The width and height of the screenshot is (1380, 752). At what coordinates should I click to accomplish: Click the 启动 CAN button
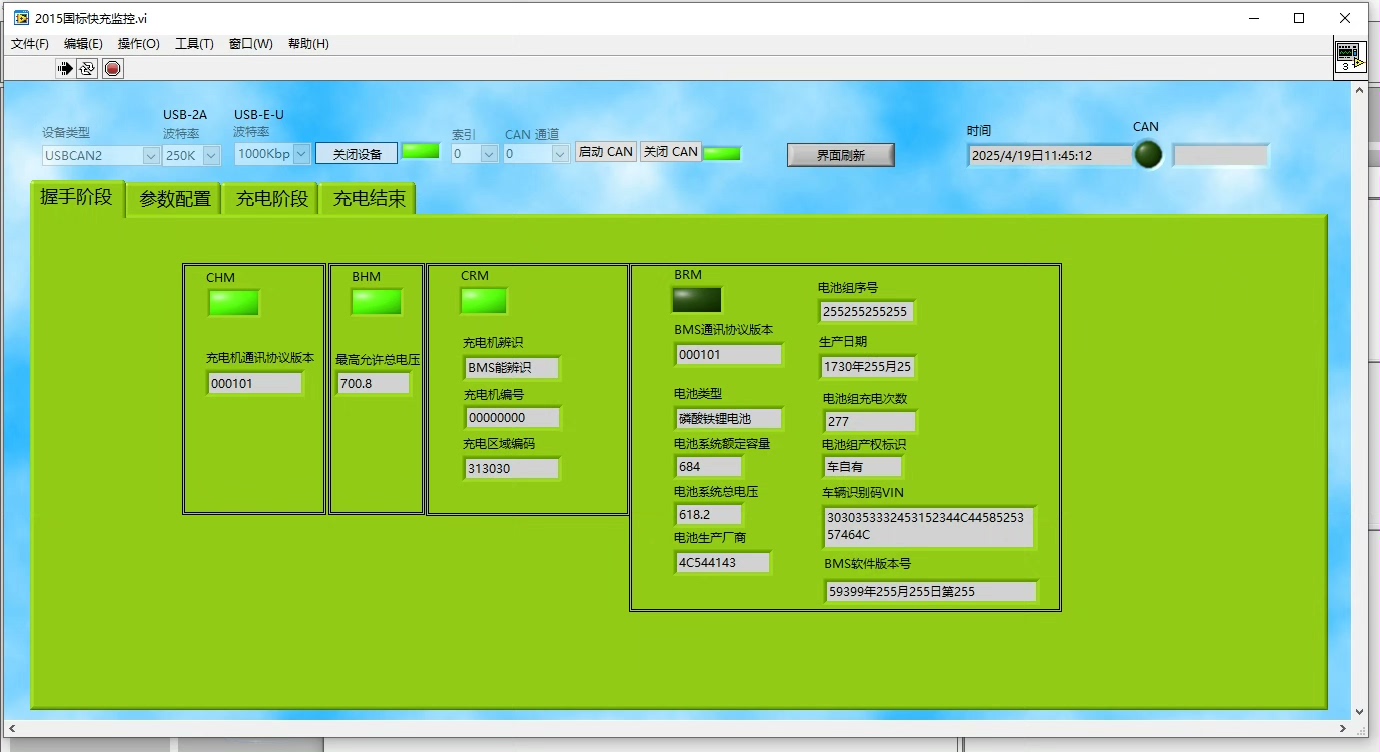605,152
